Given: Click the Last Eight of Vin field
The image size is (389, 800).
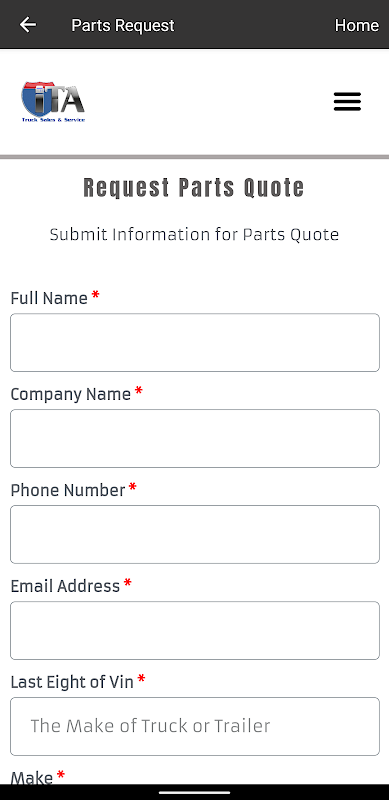Looking at the screenshot, I should tap(194, 726).
